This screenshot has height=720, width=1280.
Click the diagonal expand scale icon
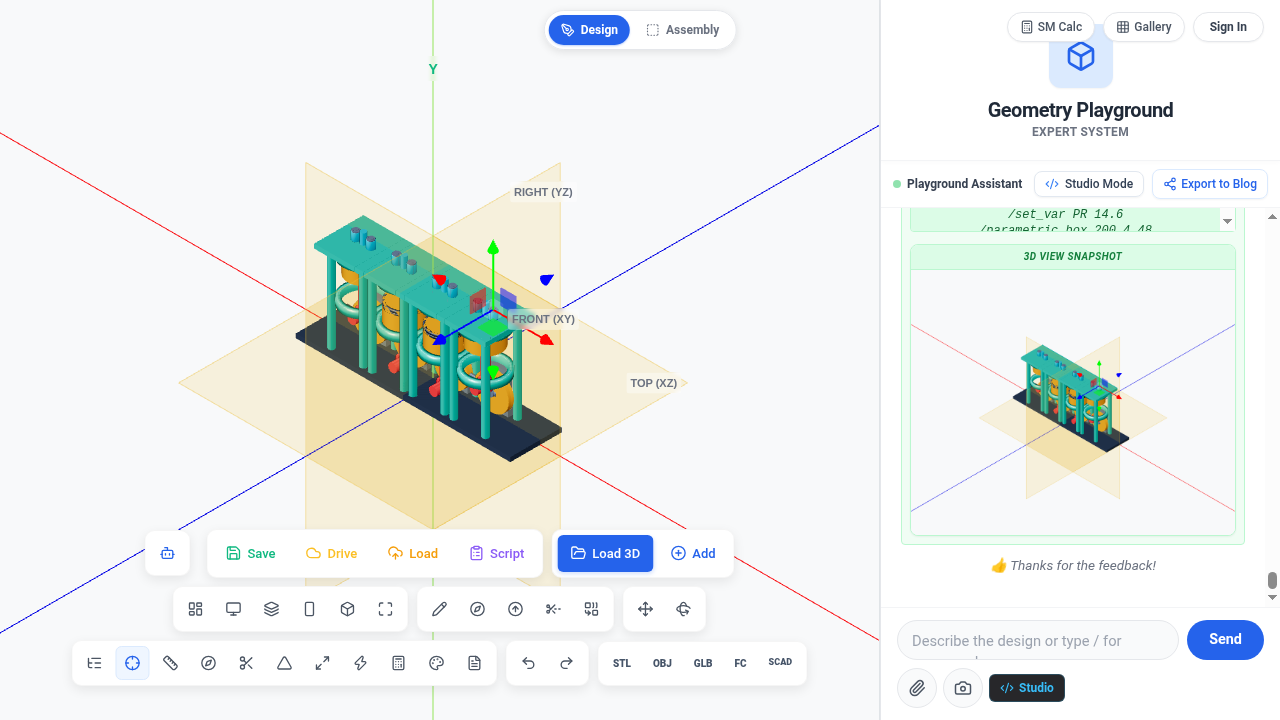[x=323, y=663]
